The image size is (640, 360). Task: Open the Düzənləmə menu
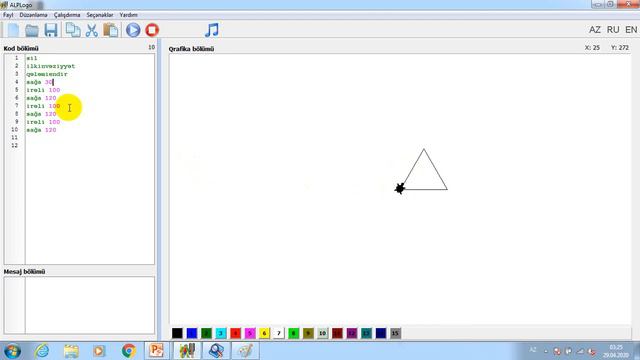33,15
